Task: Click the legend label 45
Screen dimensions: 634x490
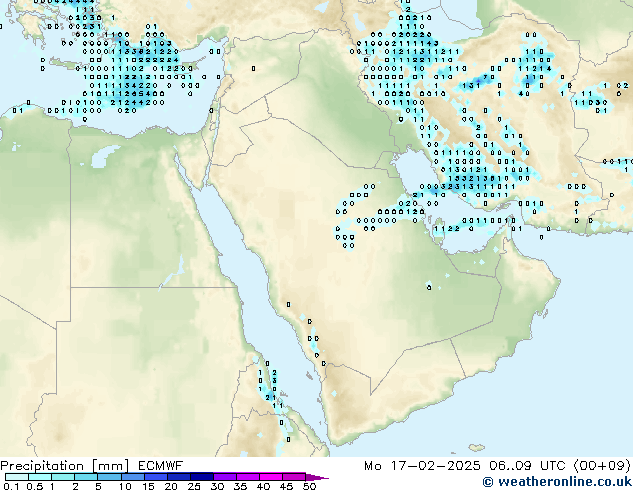Action: pyautogui.click(x=286, y=486)
